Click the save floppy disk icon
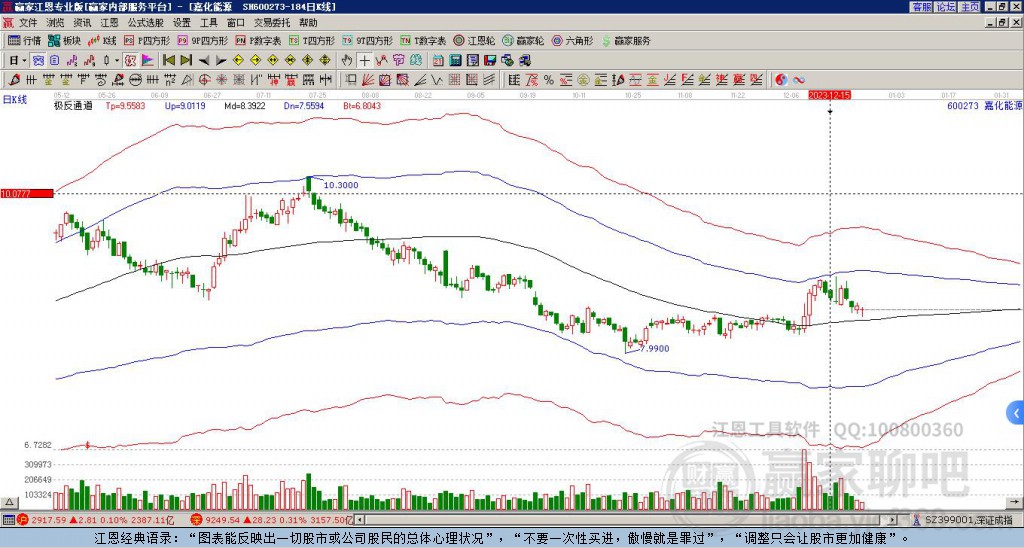This screenshot has width=1024, height=548. tap(490, 60)
